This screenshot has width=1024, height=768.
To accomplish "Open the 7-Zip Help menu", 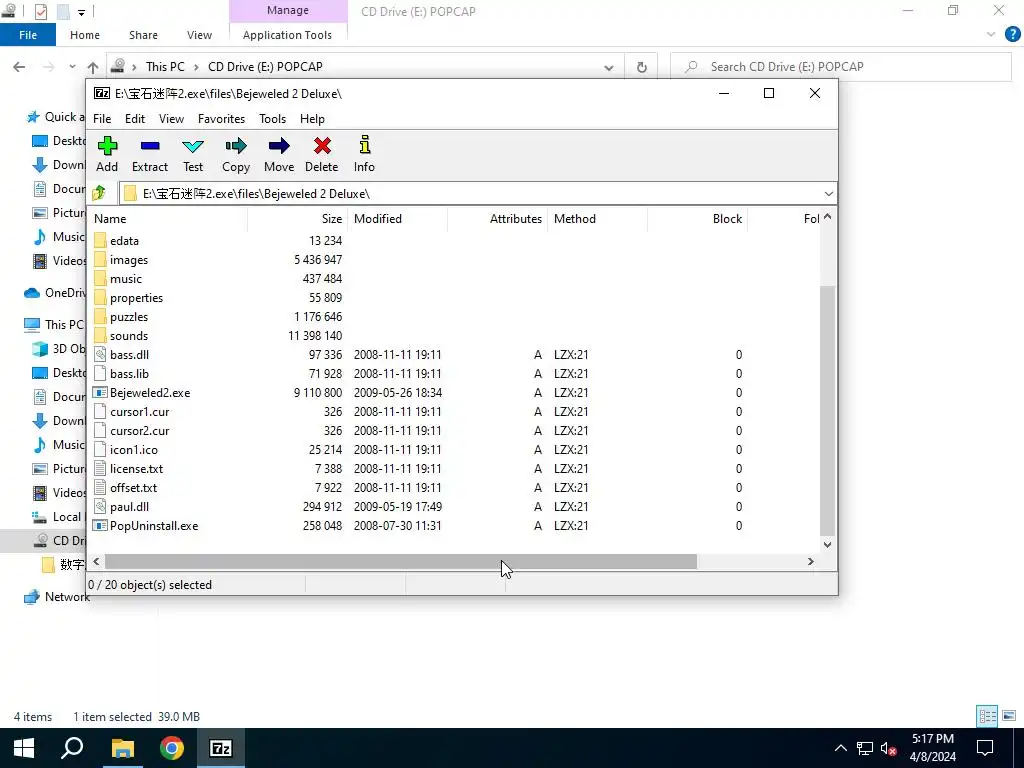I will coord(312,119).
